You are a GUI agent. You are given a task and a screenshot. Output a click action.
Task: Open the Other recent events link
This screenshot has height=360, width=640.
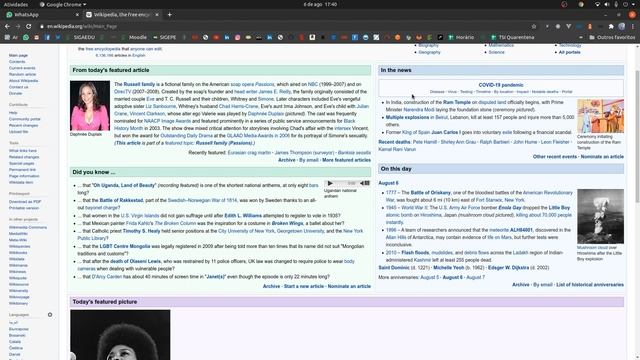point(555,157)
